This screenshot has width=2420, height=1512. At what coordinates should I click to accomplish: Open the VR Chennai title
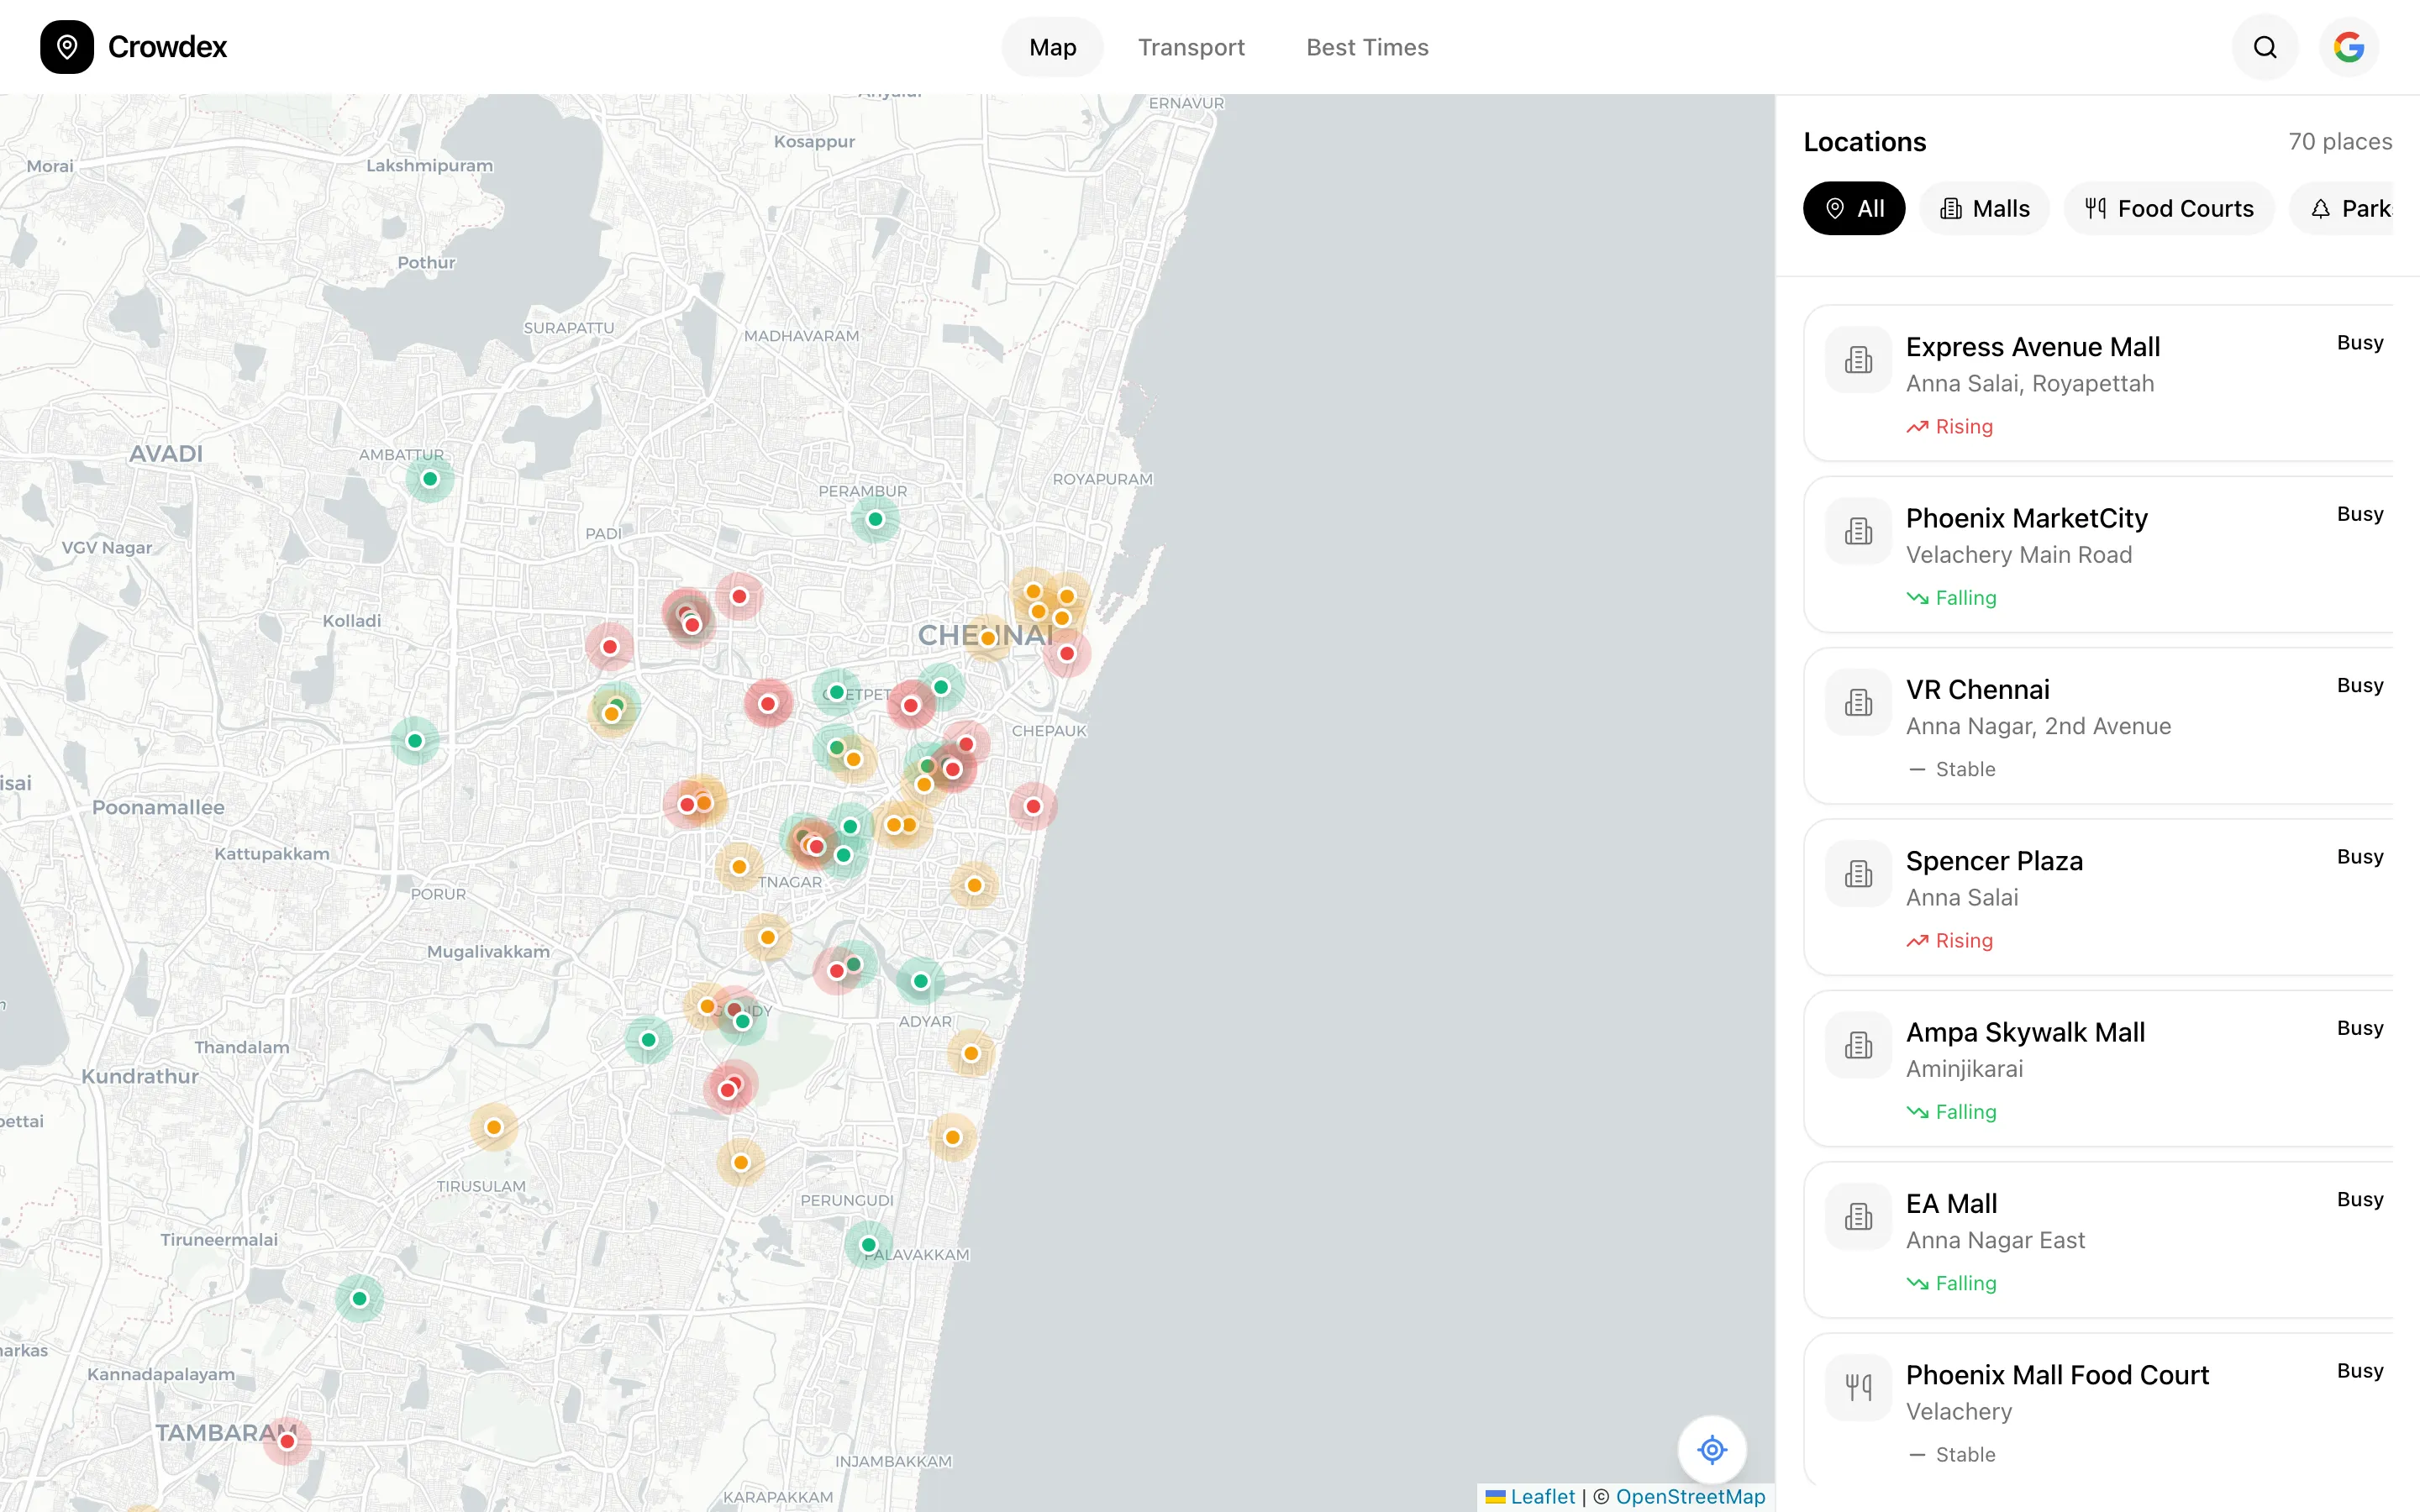[1978, 689]
